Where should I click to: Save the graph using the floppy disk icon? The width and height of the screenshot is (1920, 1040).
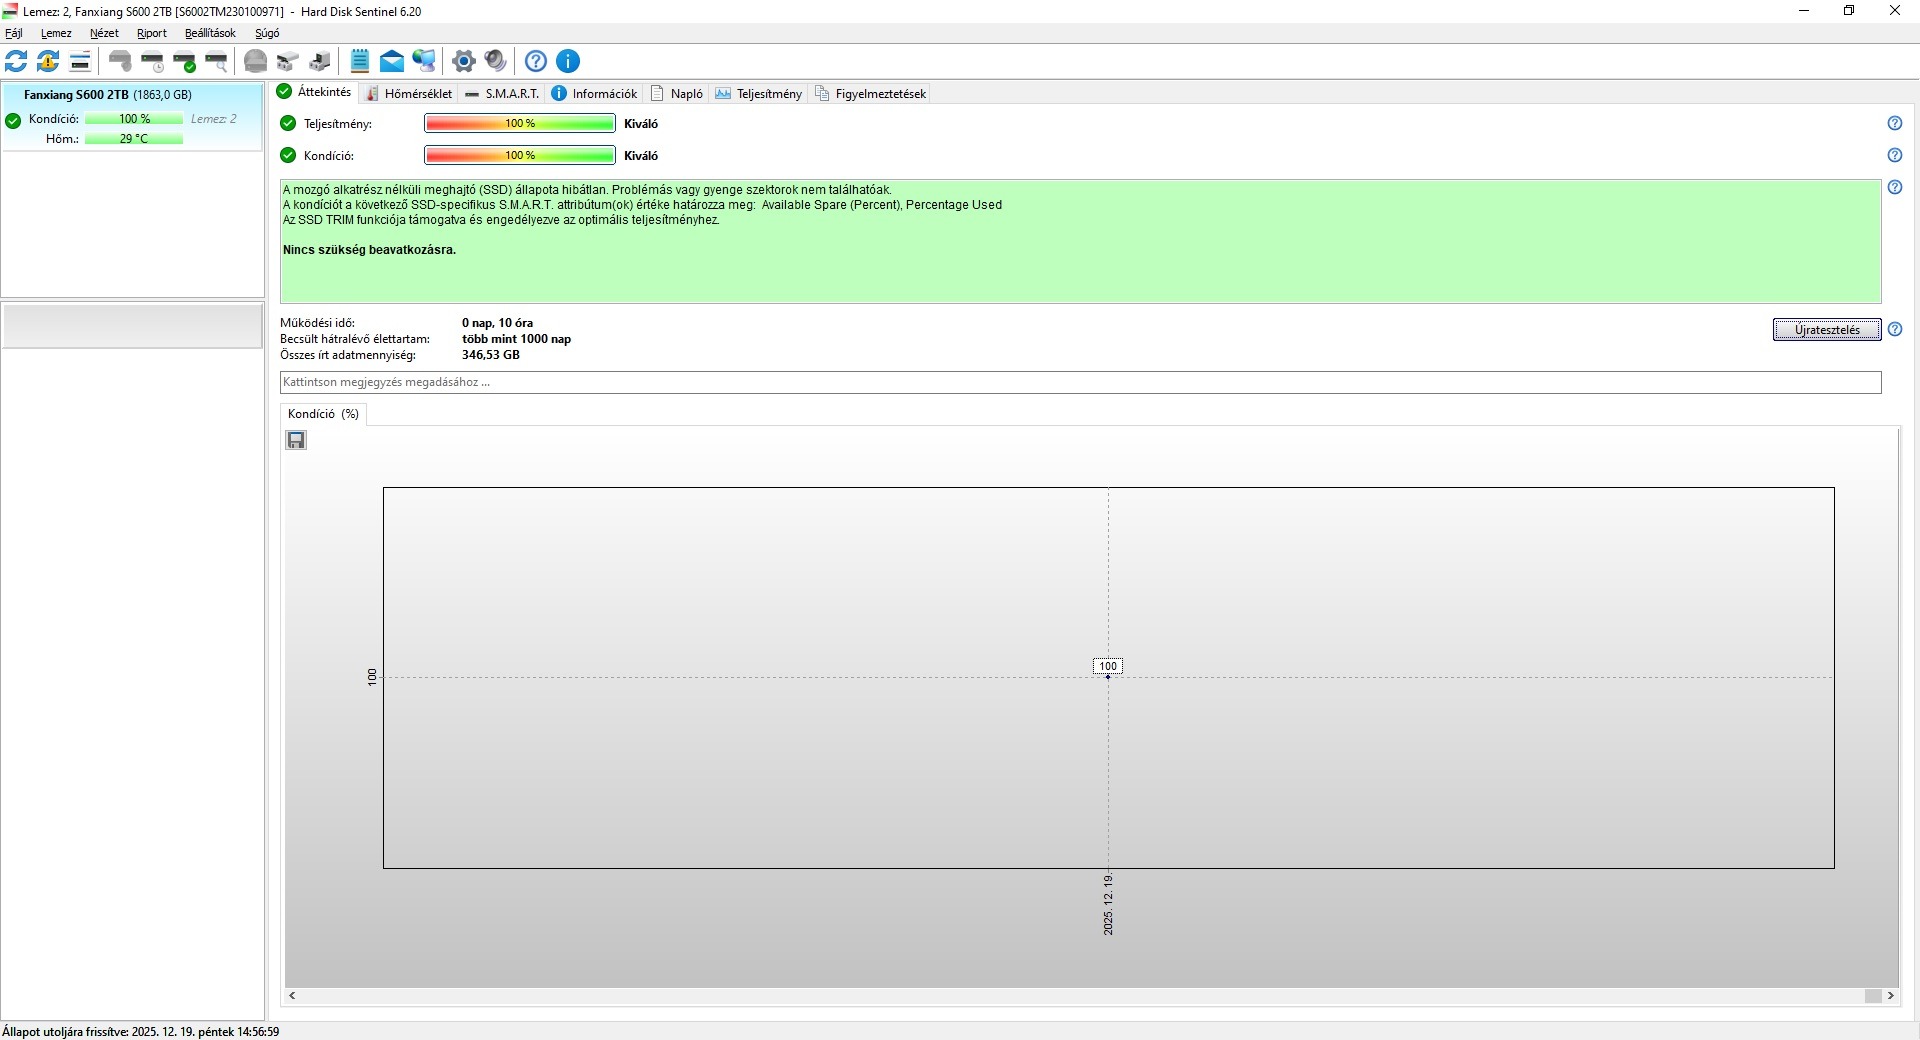[x=296, y=440]
